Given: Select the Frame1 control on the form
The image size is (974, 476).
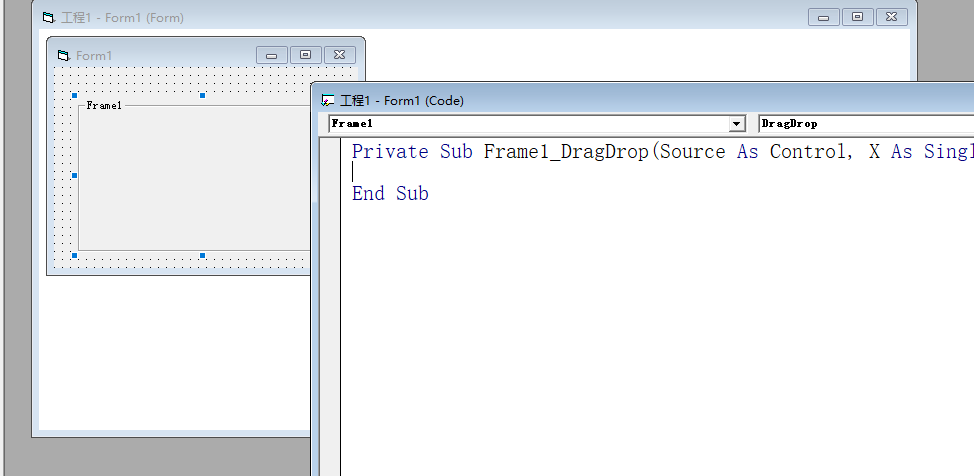Looking at the screenshot, I should [194, 180].
